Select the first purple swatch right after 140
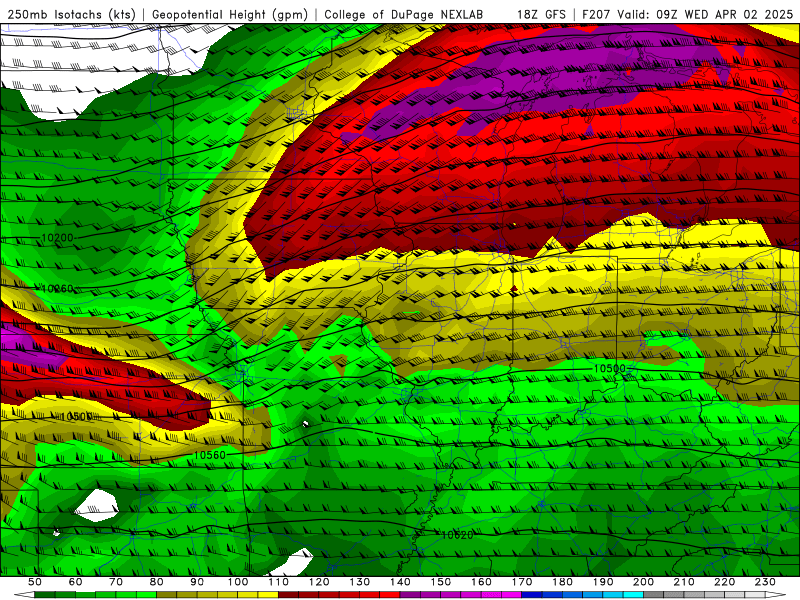Viewport: 800px width, 600px height. [x=410, y=594]
